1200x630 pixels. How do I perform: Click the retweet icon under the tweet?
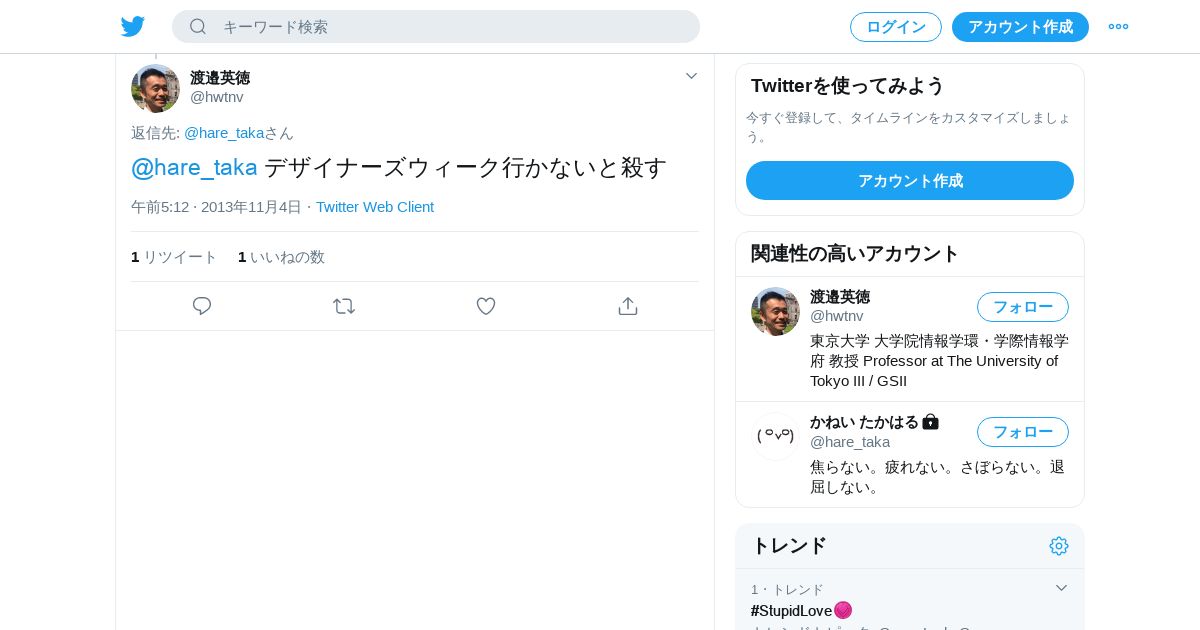tap(344, 306)
